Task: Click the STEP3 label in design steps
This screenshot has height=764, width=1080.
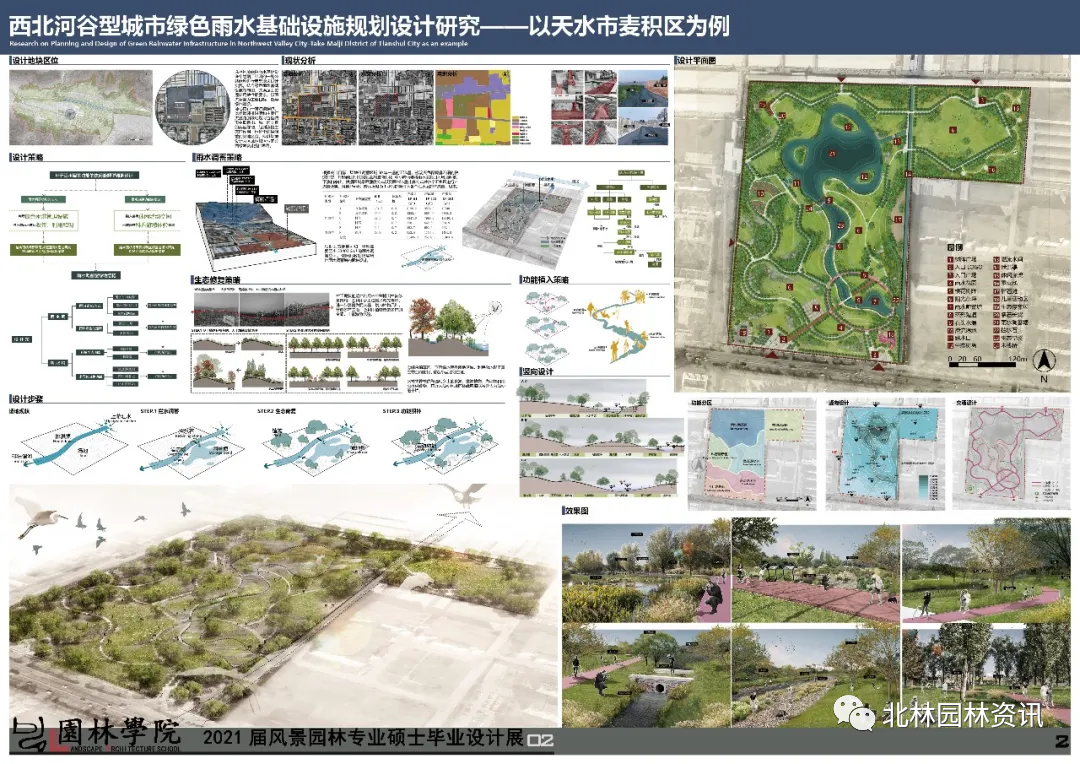Action: 402,411
